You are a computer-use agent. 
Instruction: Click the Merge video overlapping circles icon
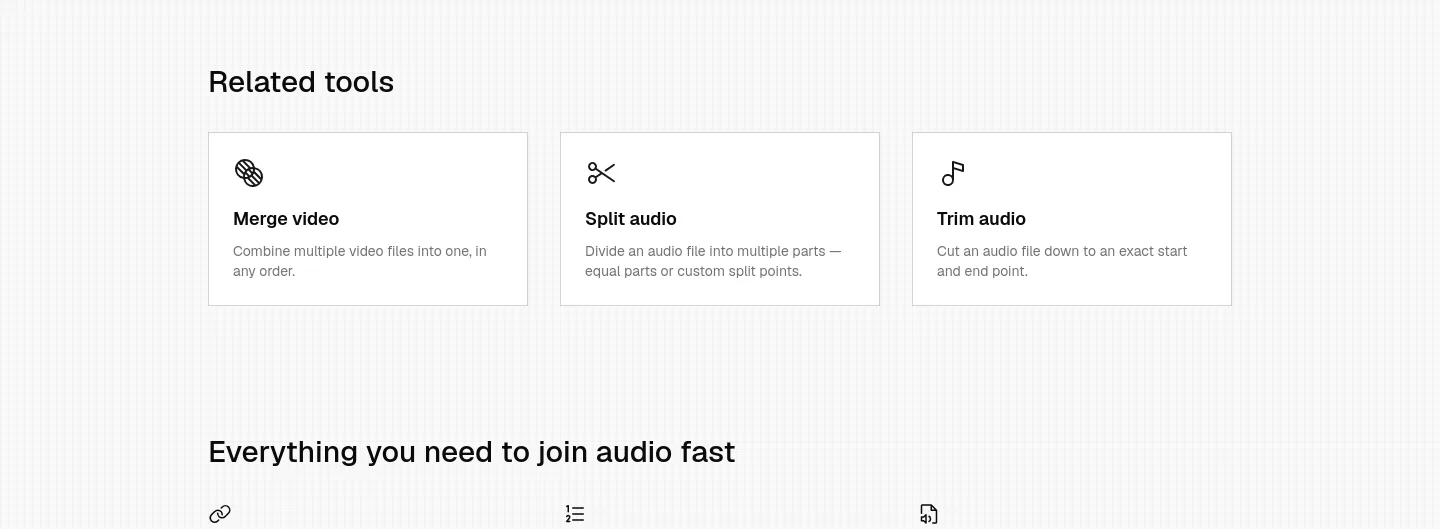pyautogui.click(x=249, y=173)
